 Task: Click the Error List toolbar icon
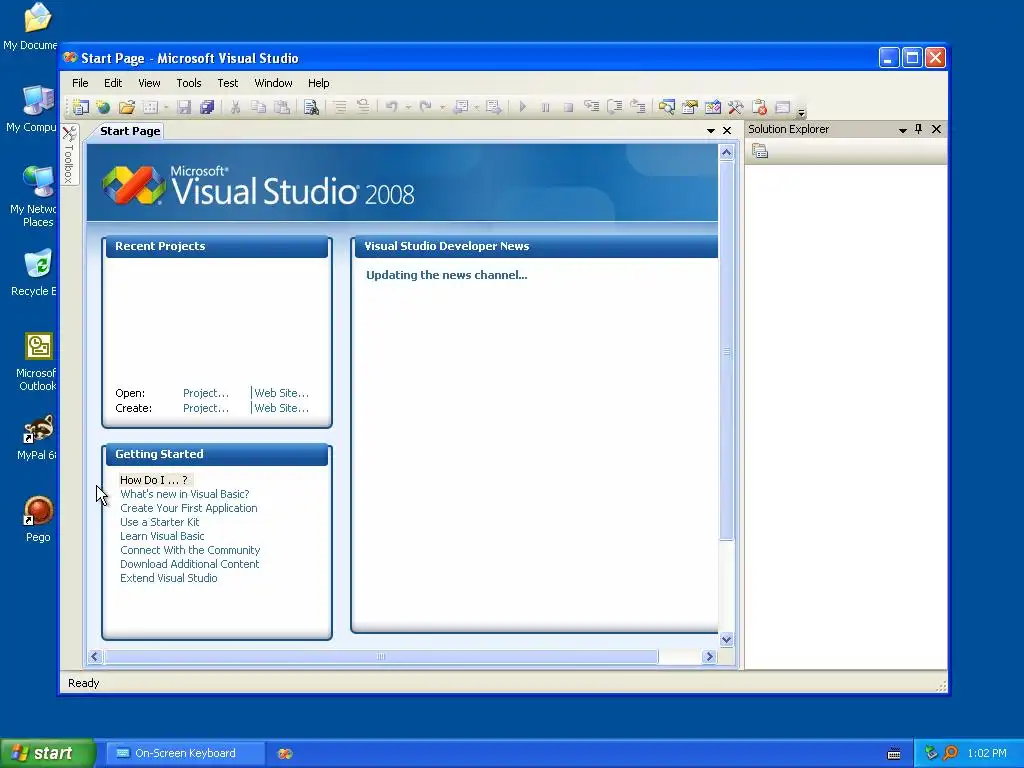(x=760, y=107)
